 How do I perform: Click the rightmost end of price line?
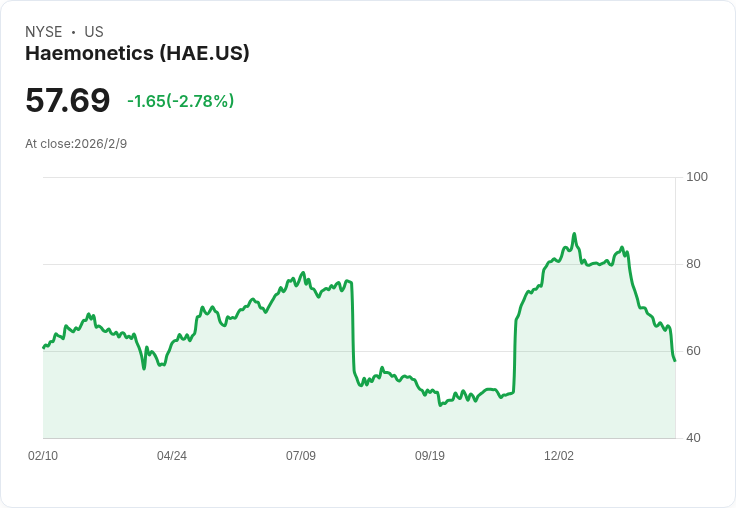pyautogui.click(x=675, y=360)
